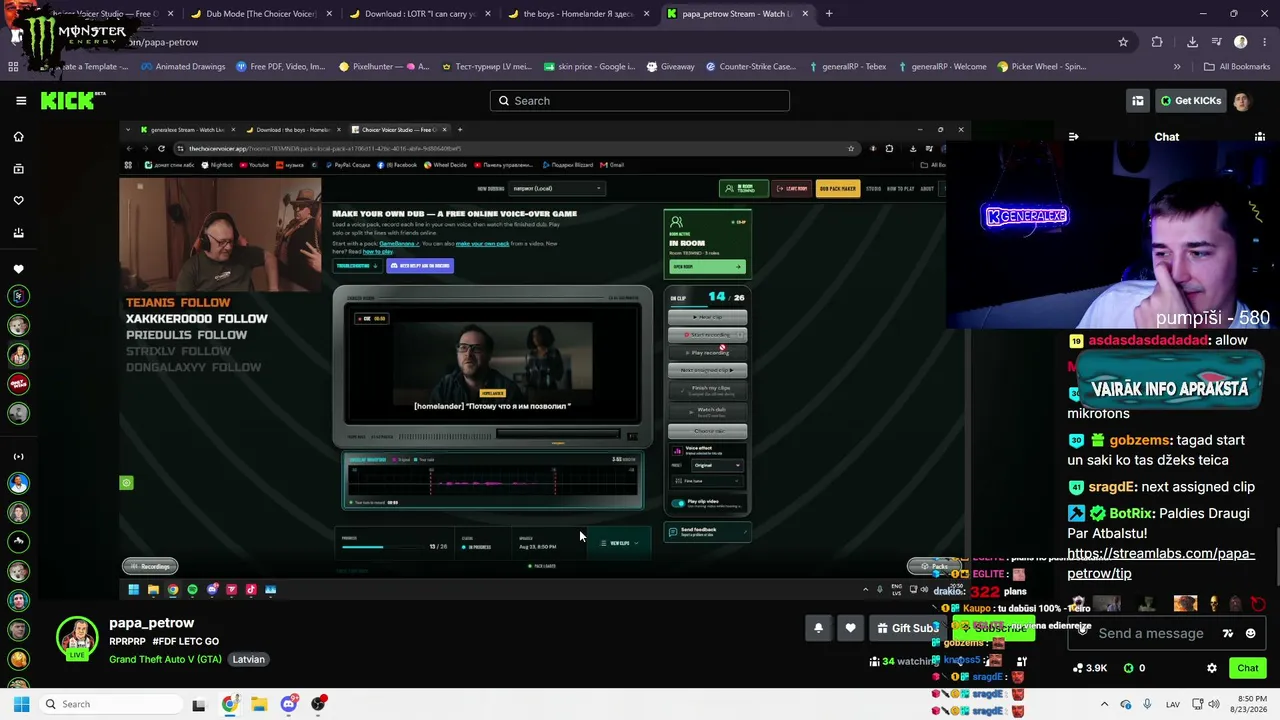Bookmark this page with the star icon
Image resolution: width=1280 pixels, height=720 pixels.
[1123, 42]
